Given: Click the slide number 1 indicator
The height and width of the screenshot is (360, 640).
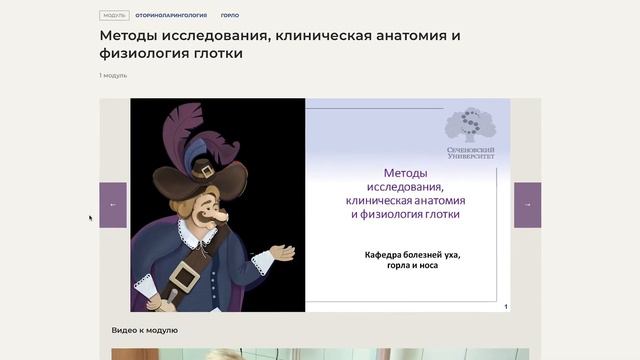Looking at the screenshot, I should point(506,307).
